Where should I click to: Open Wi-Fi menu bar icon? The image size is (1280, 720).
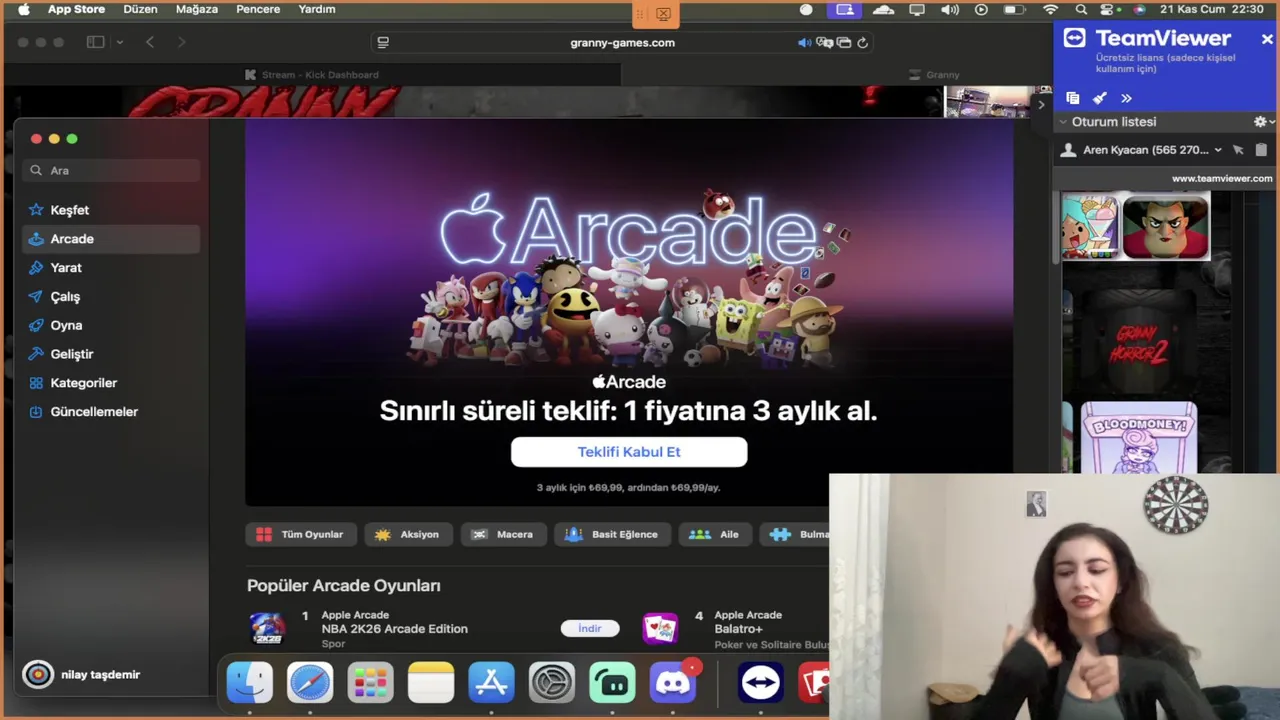tap(1050, 9)
